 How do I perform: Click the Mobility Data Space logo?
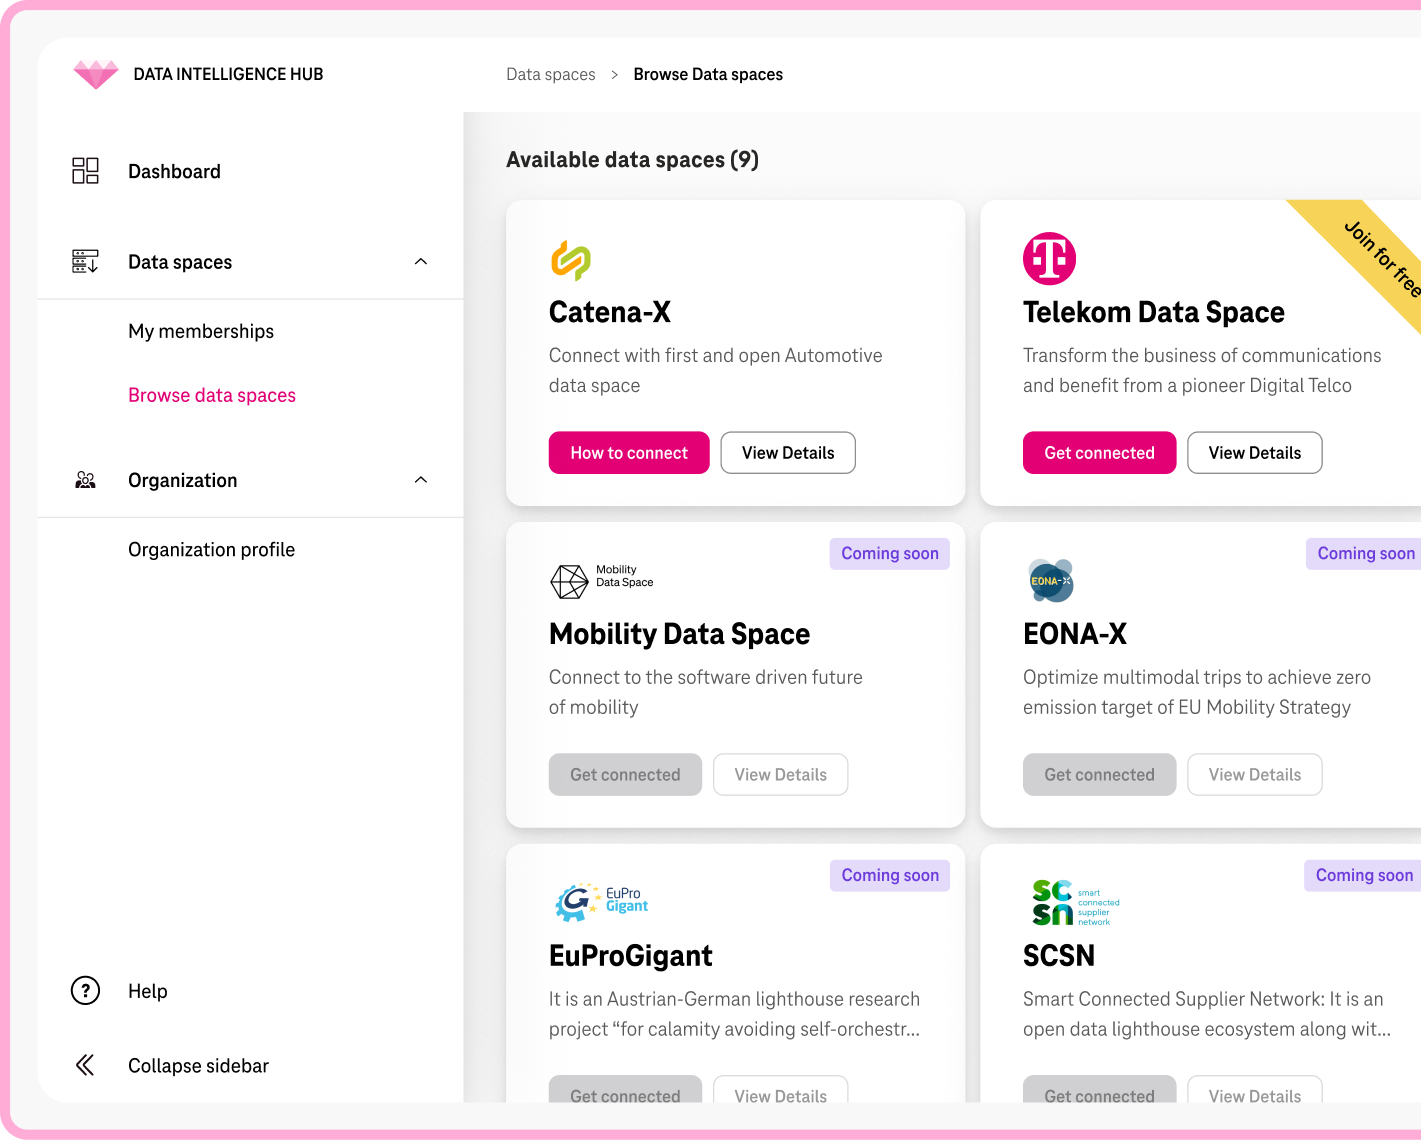click(602, 580)
